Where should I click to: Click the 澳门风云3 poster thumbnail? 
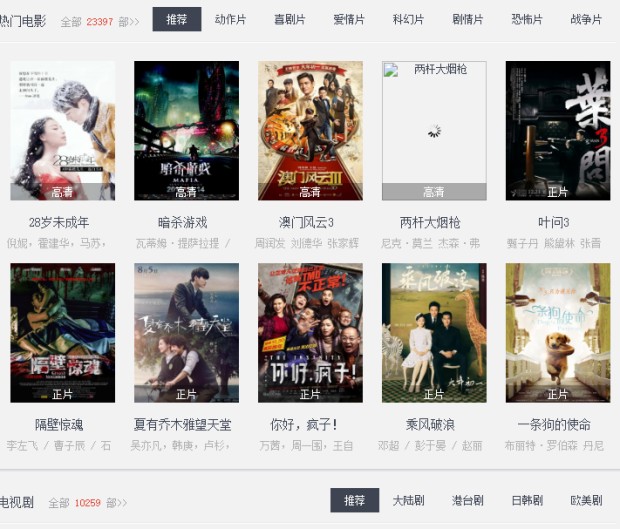310,130
